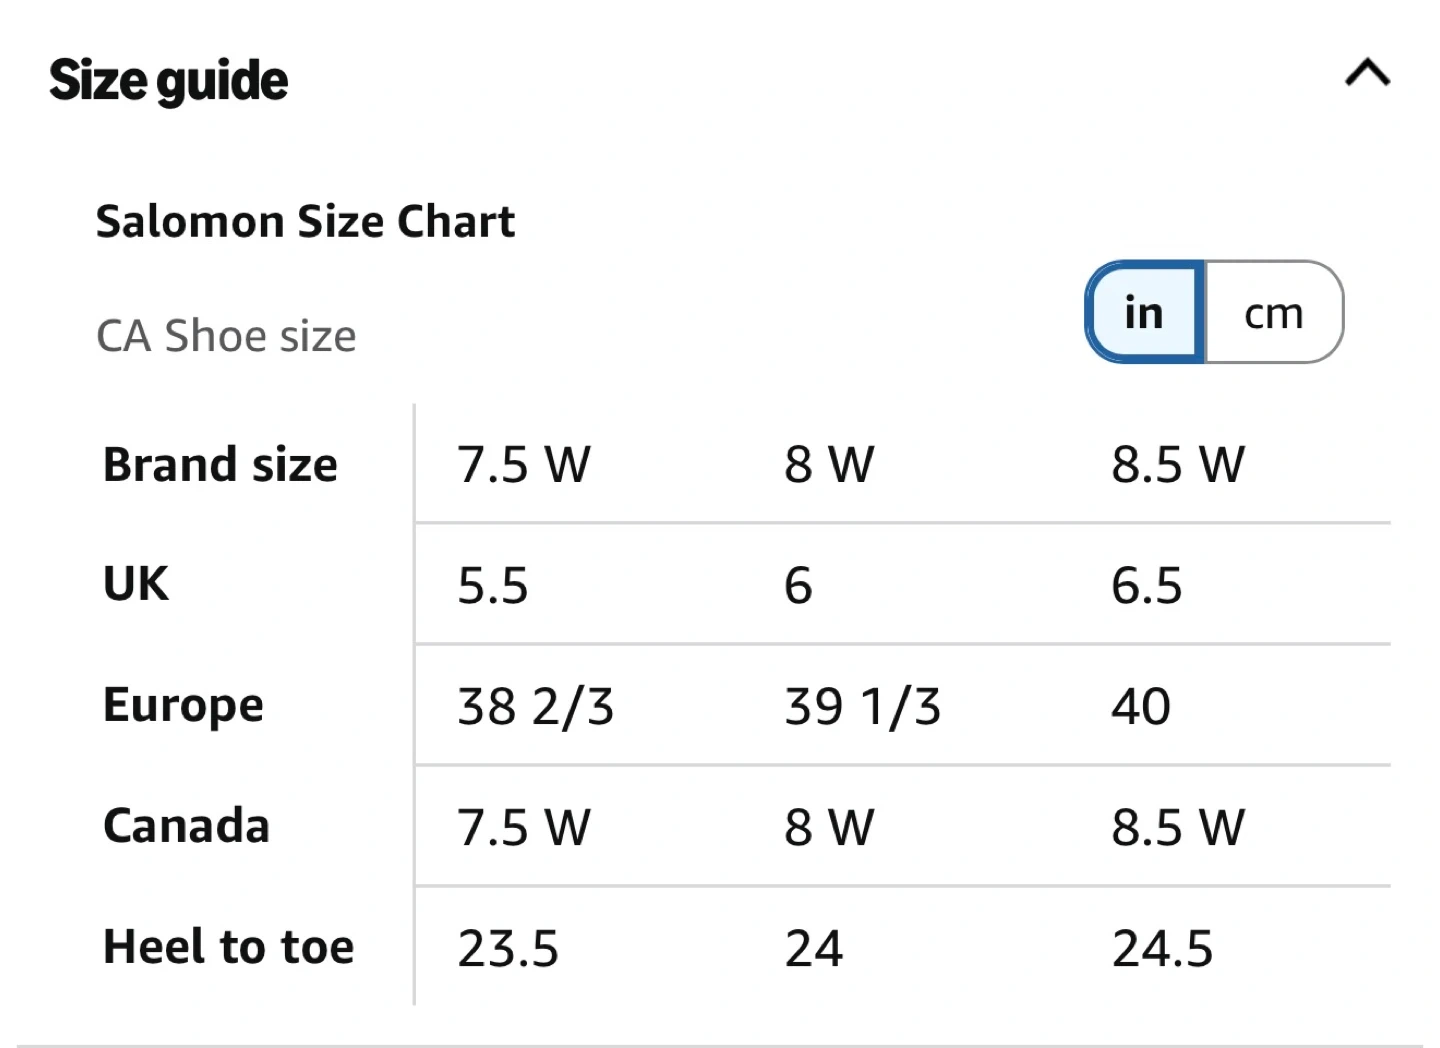Select the 'in' unit toggle
The width and height of the screenshot is (1440, 1048).
tap(1145, 313)
